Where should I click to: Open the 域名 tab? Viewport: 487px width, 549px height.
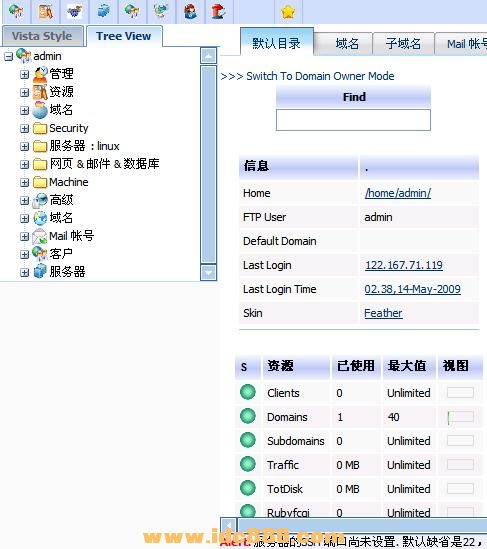click(x=347, y=44)
